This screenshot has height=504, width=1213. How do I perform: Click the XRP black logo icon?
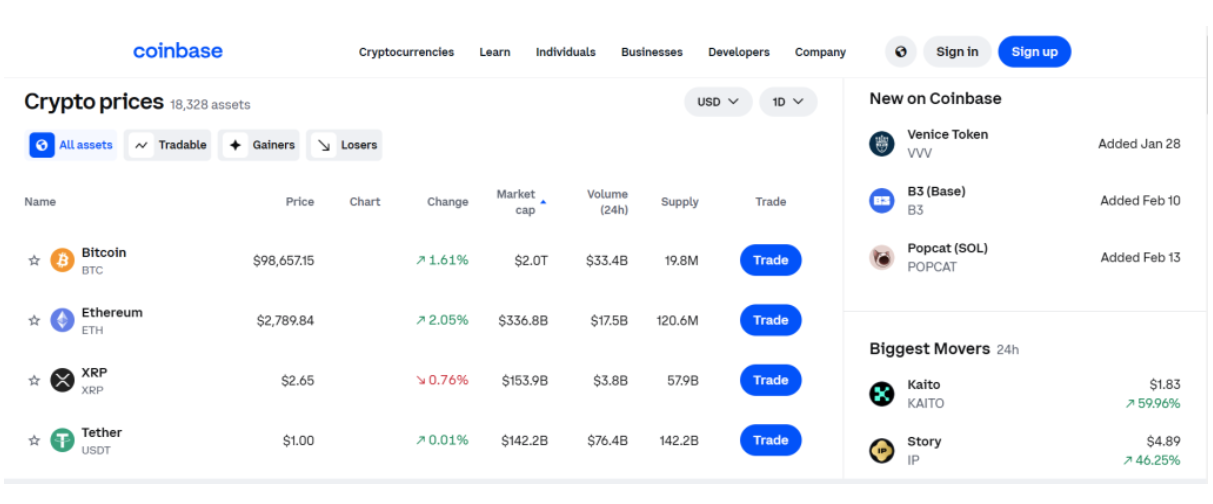click(x=63, y=380)
